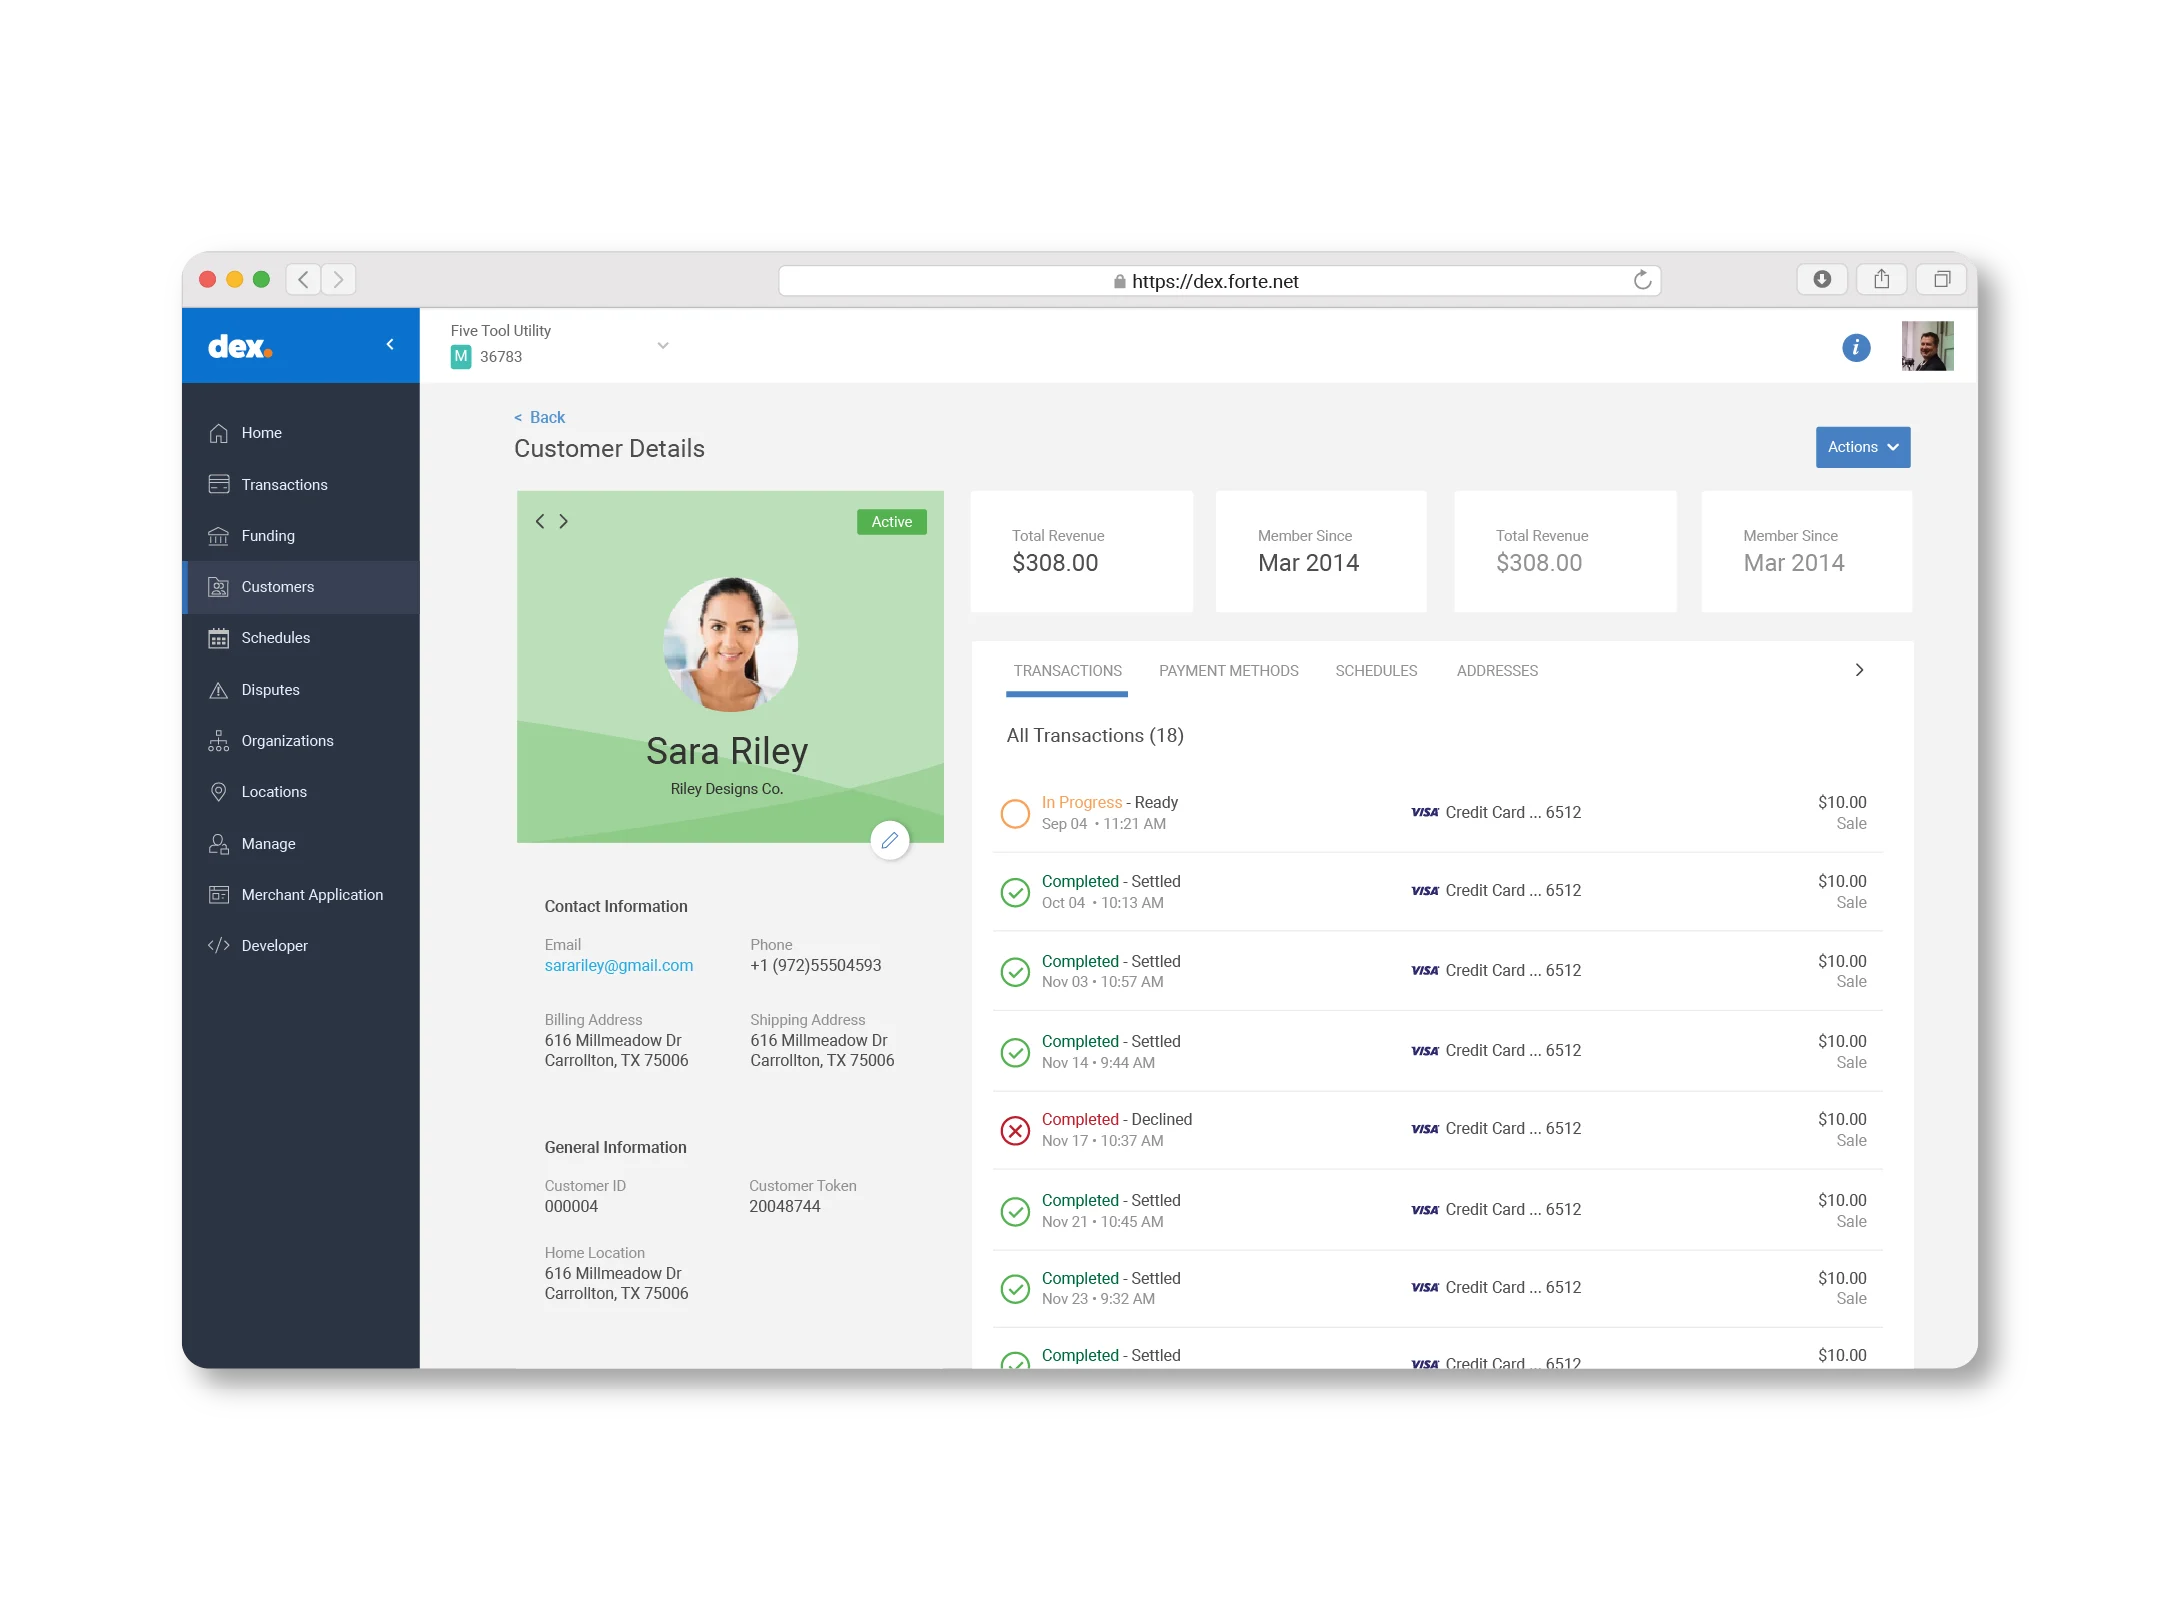Go to next customer using right arrow on card
This screenshot has width=2160, height=1620.
pos(564,521)
